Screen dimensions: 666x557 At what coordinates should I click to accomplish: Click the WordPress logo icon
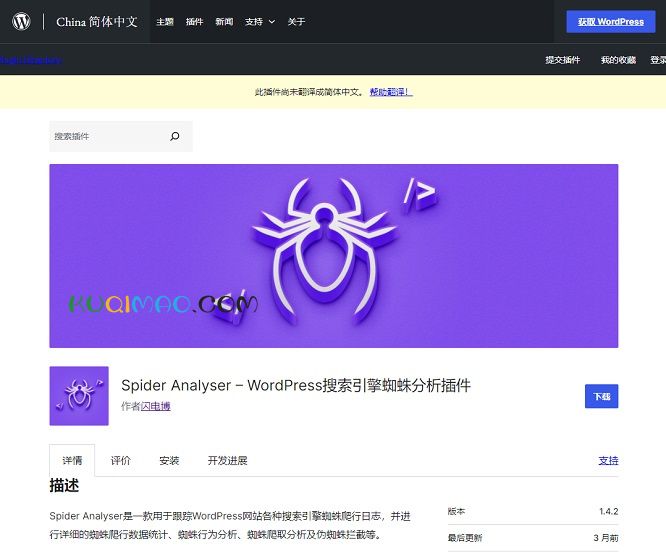[x=21, y=21]
